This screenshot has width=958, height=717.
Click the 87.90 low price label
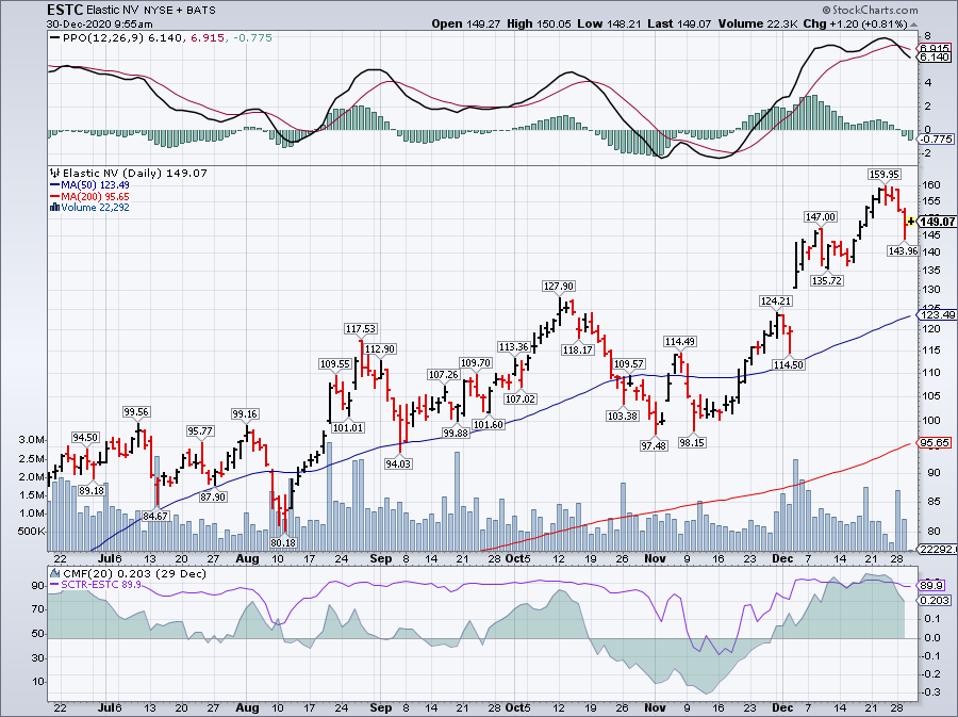[213, 497]
